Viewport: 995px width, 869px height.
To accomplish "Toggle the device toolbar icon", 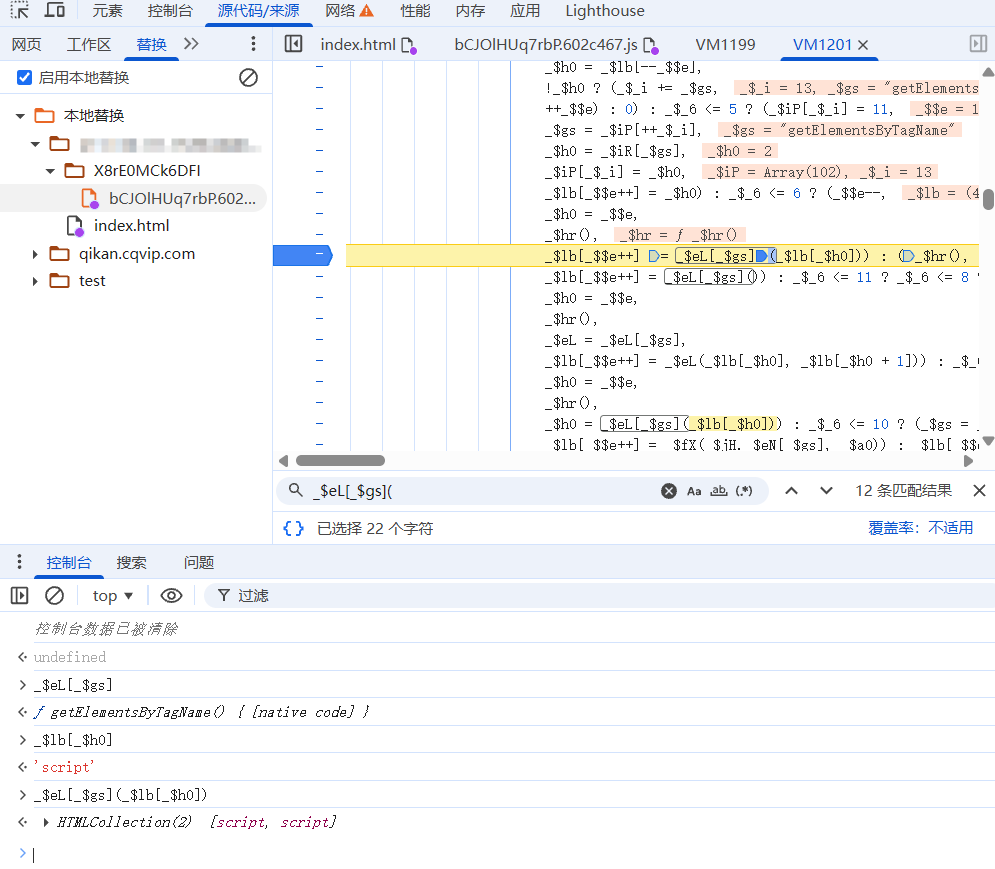I will pyautogui.click(x=55, y=11).
